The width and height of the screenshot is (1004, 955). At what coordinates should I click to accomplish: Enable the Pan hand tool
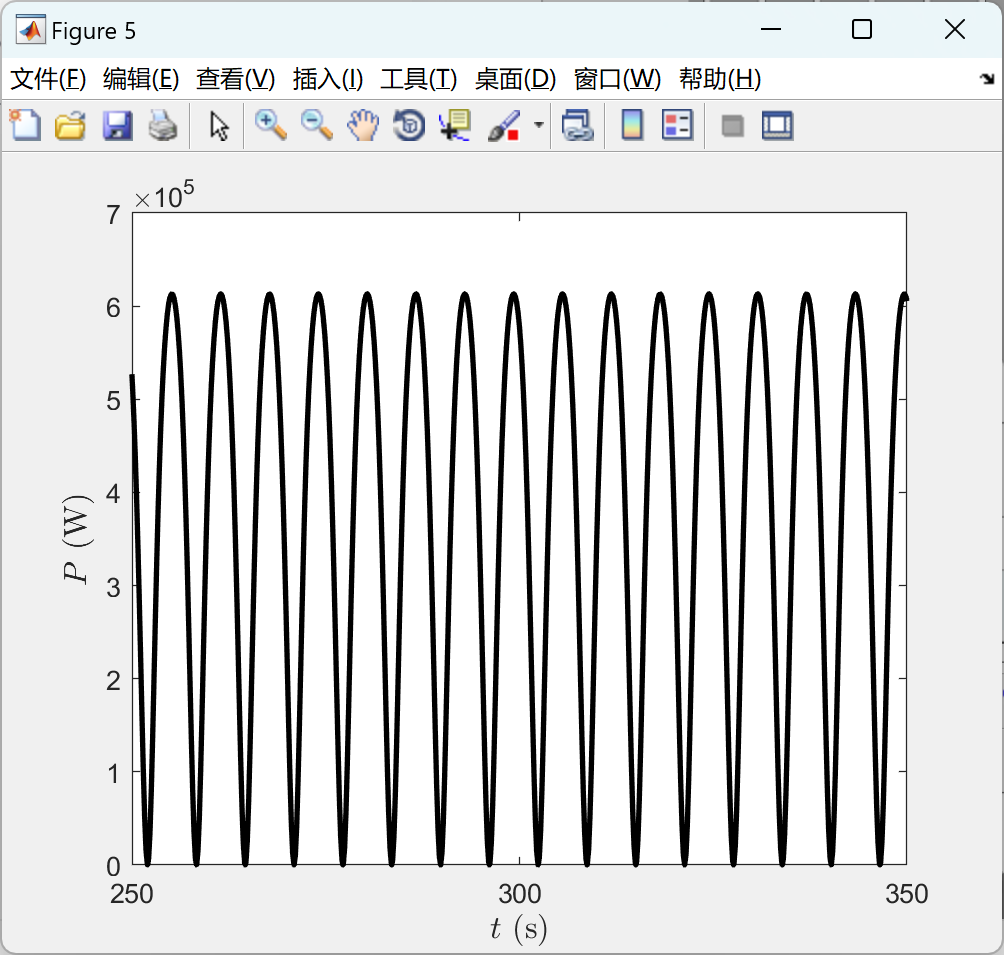(x=363, y=125)
